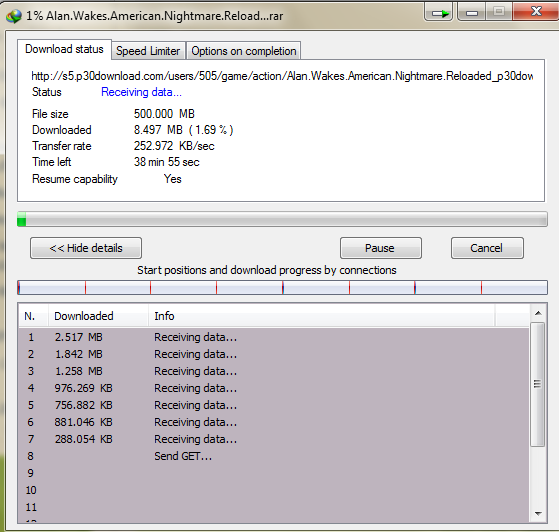Select connection row 7 with 288.054 KB
Image resolution: width=559 pixels, height=532 pixels.
tap(274, 439)
